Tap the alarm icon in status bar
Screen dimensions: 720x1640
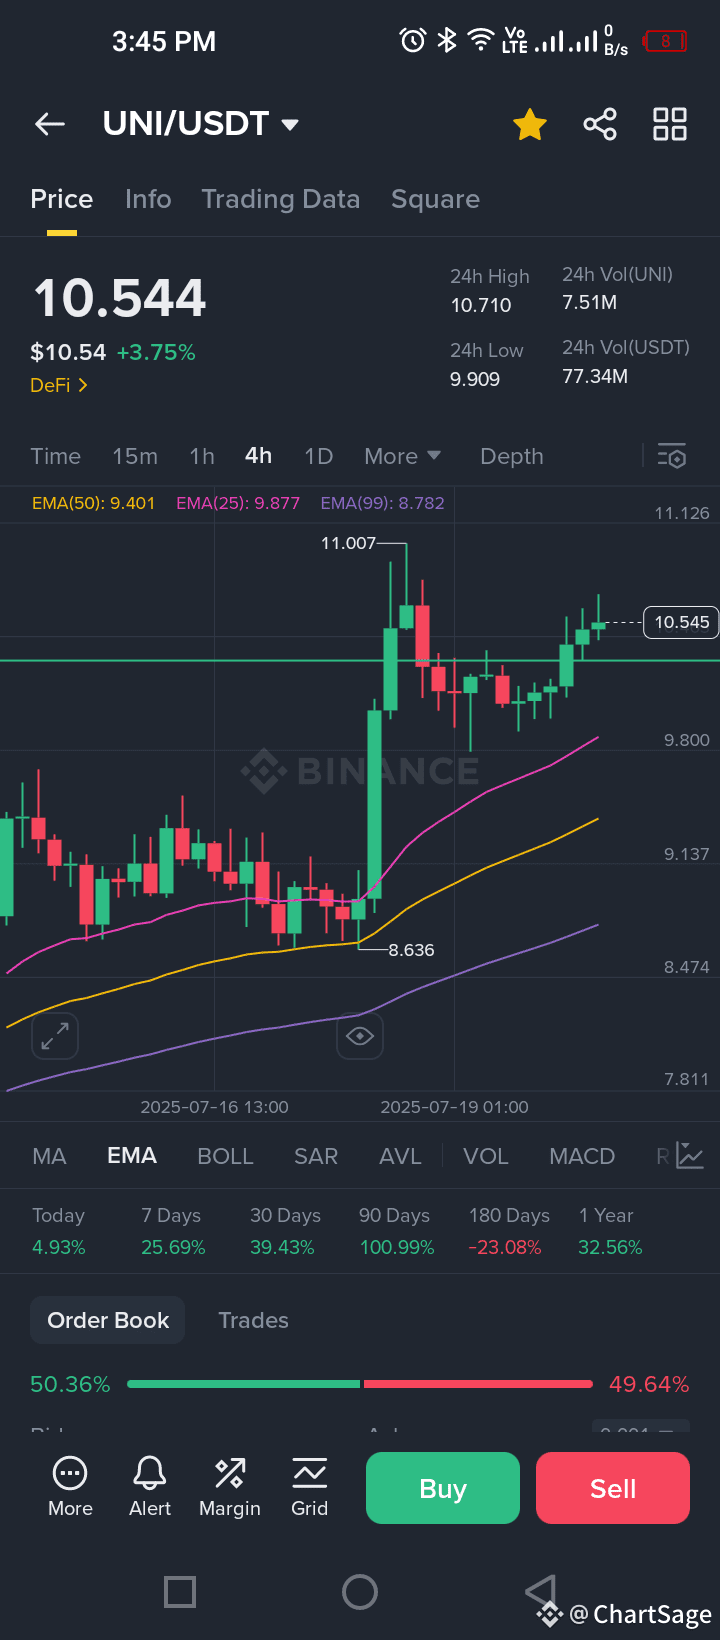coord(413,41)
